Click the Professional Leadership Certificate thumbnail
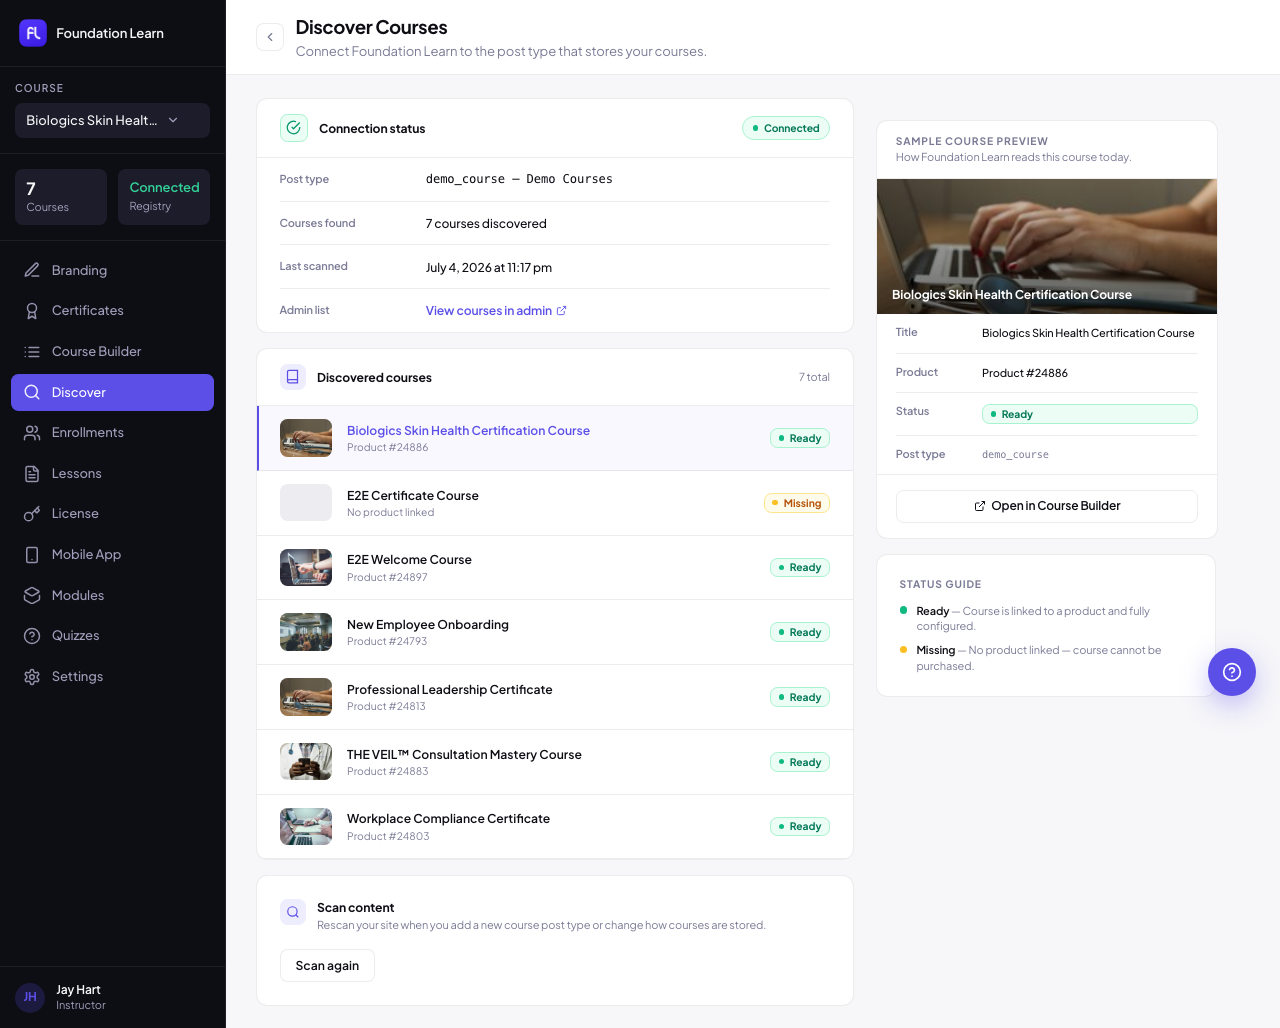This screenshot has width=1280, height=1028. pyautogui.click(x=306, y=697)
